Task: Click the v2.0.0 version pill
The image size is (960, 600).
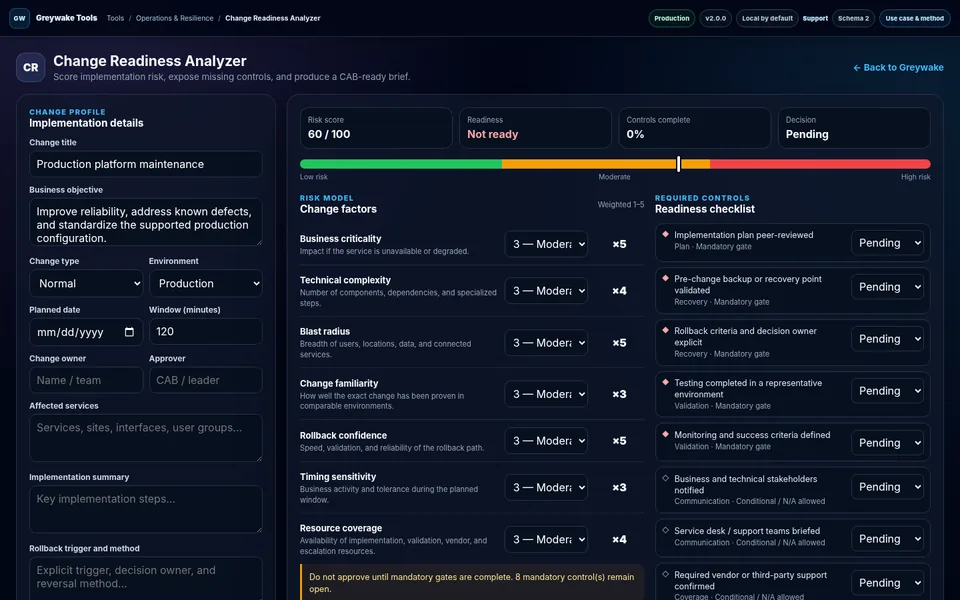Action: point(715,18)
